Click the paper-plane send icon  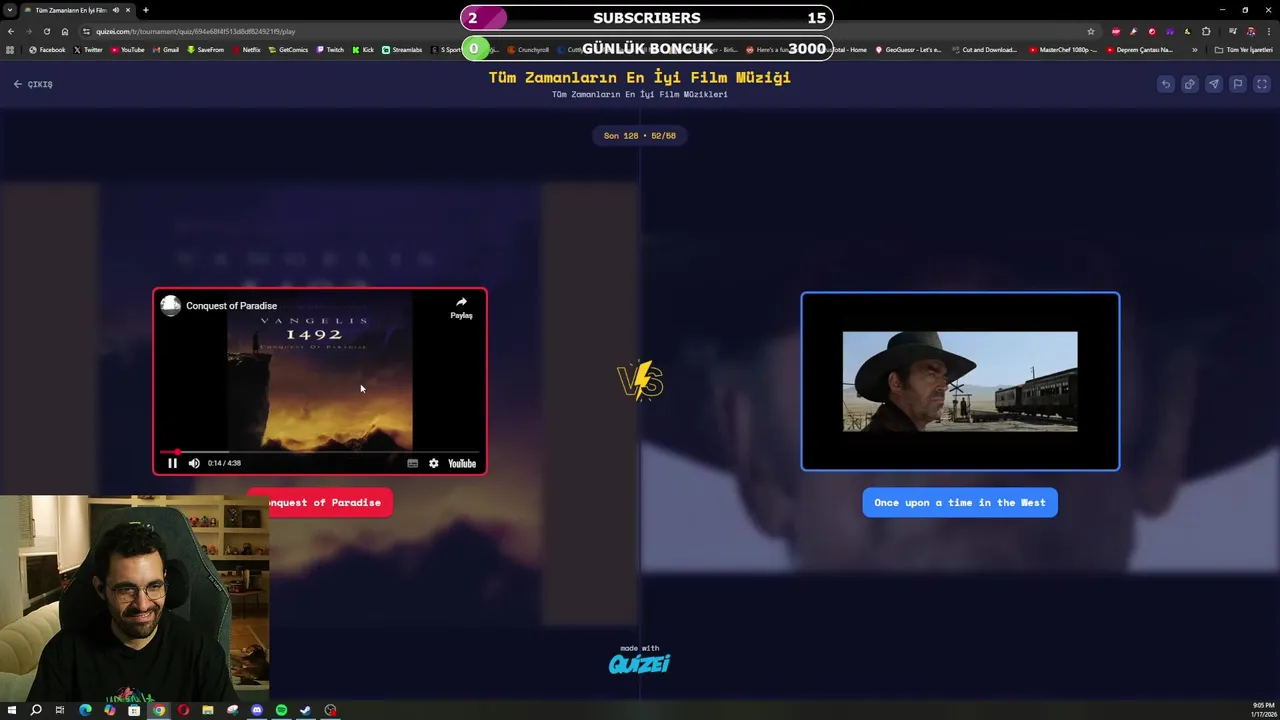(x=1214, y=84)
